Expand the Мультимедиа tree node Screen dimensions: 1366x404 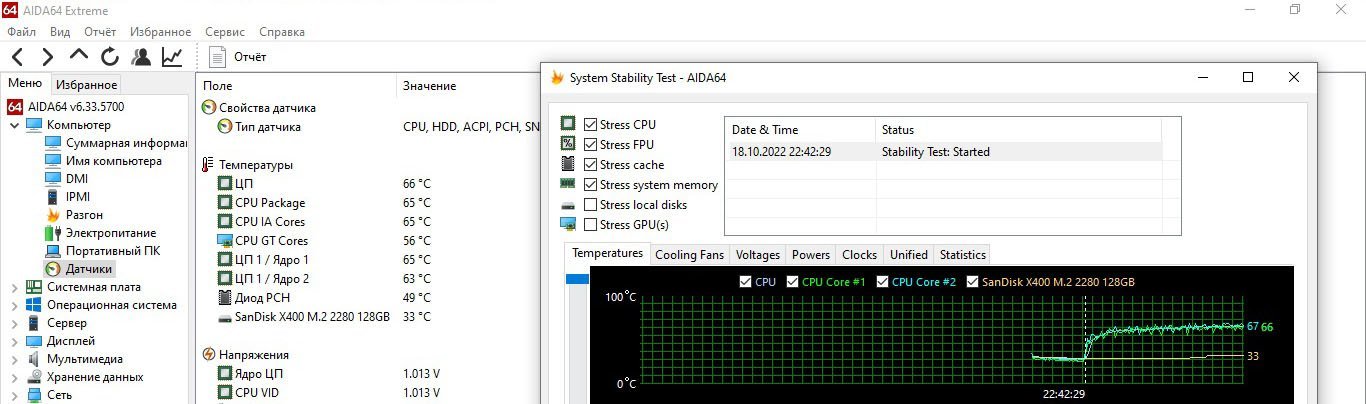click(x=14, y=359)
